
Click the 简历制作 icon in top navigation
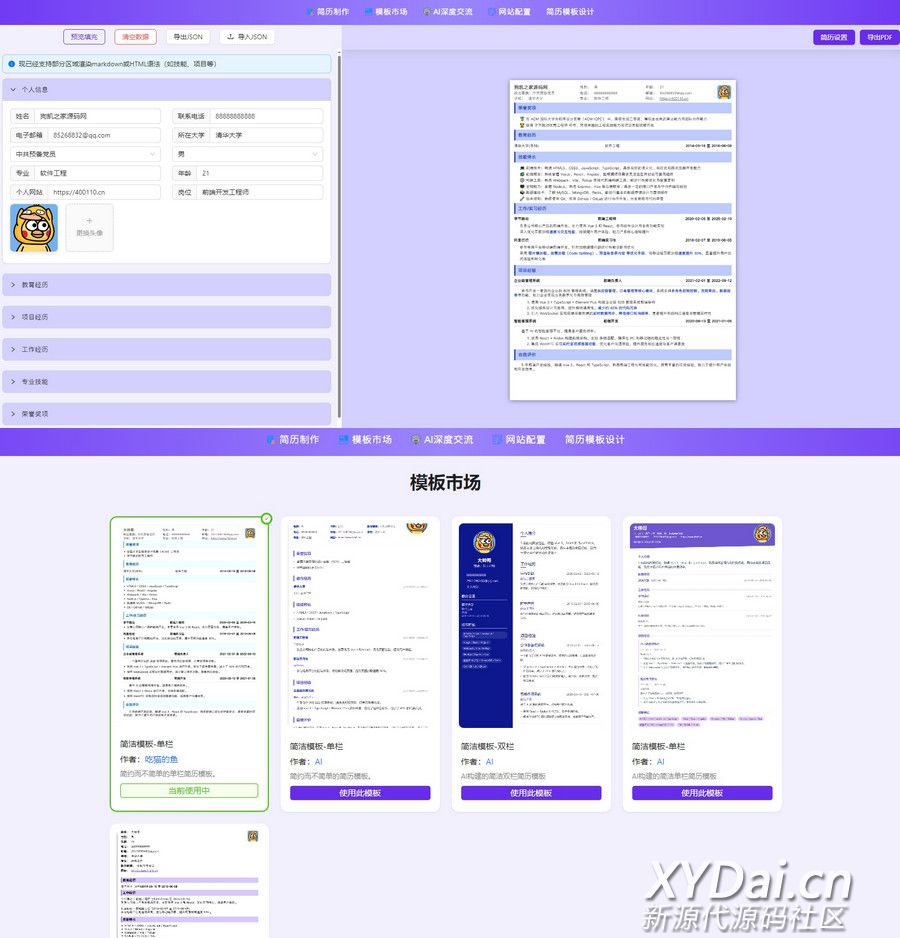310,12
